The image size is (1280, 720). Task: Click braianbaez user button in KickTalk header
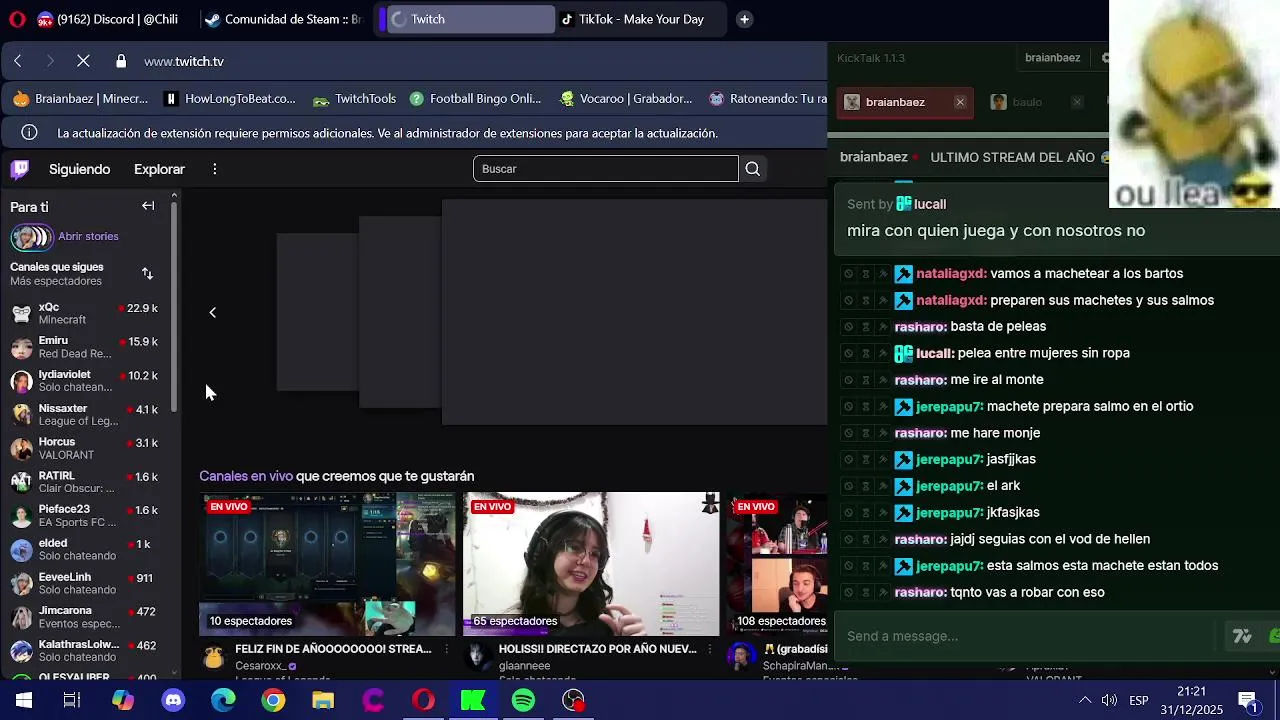[1052, 58]
